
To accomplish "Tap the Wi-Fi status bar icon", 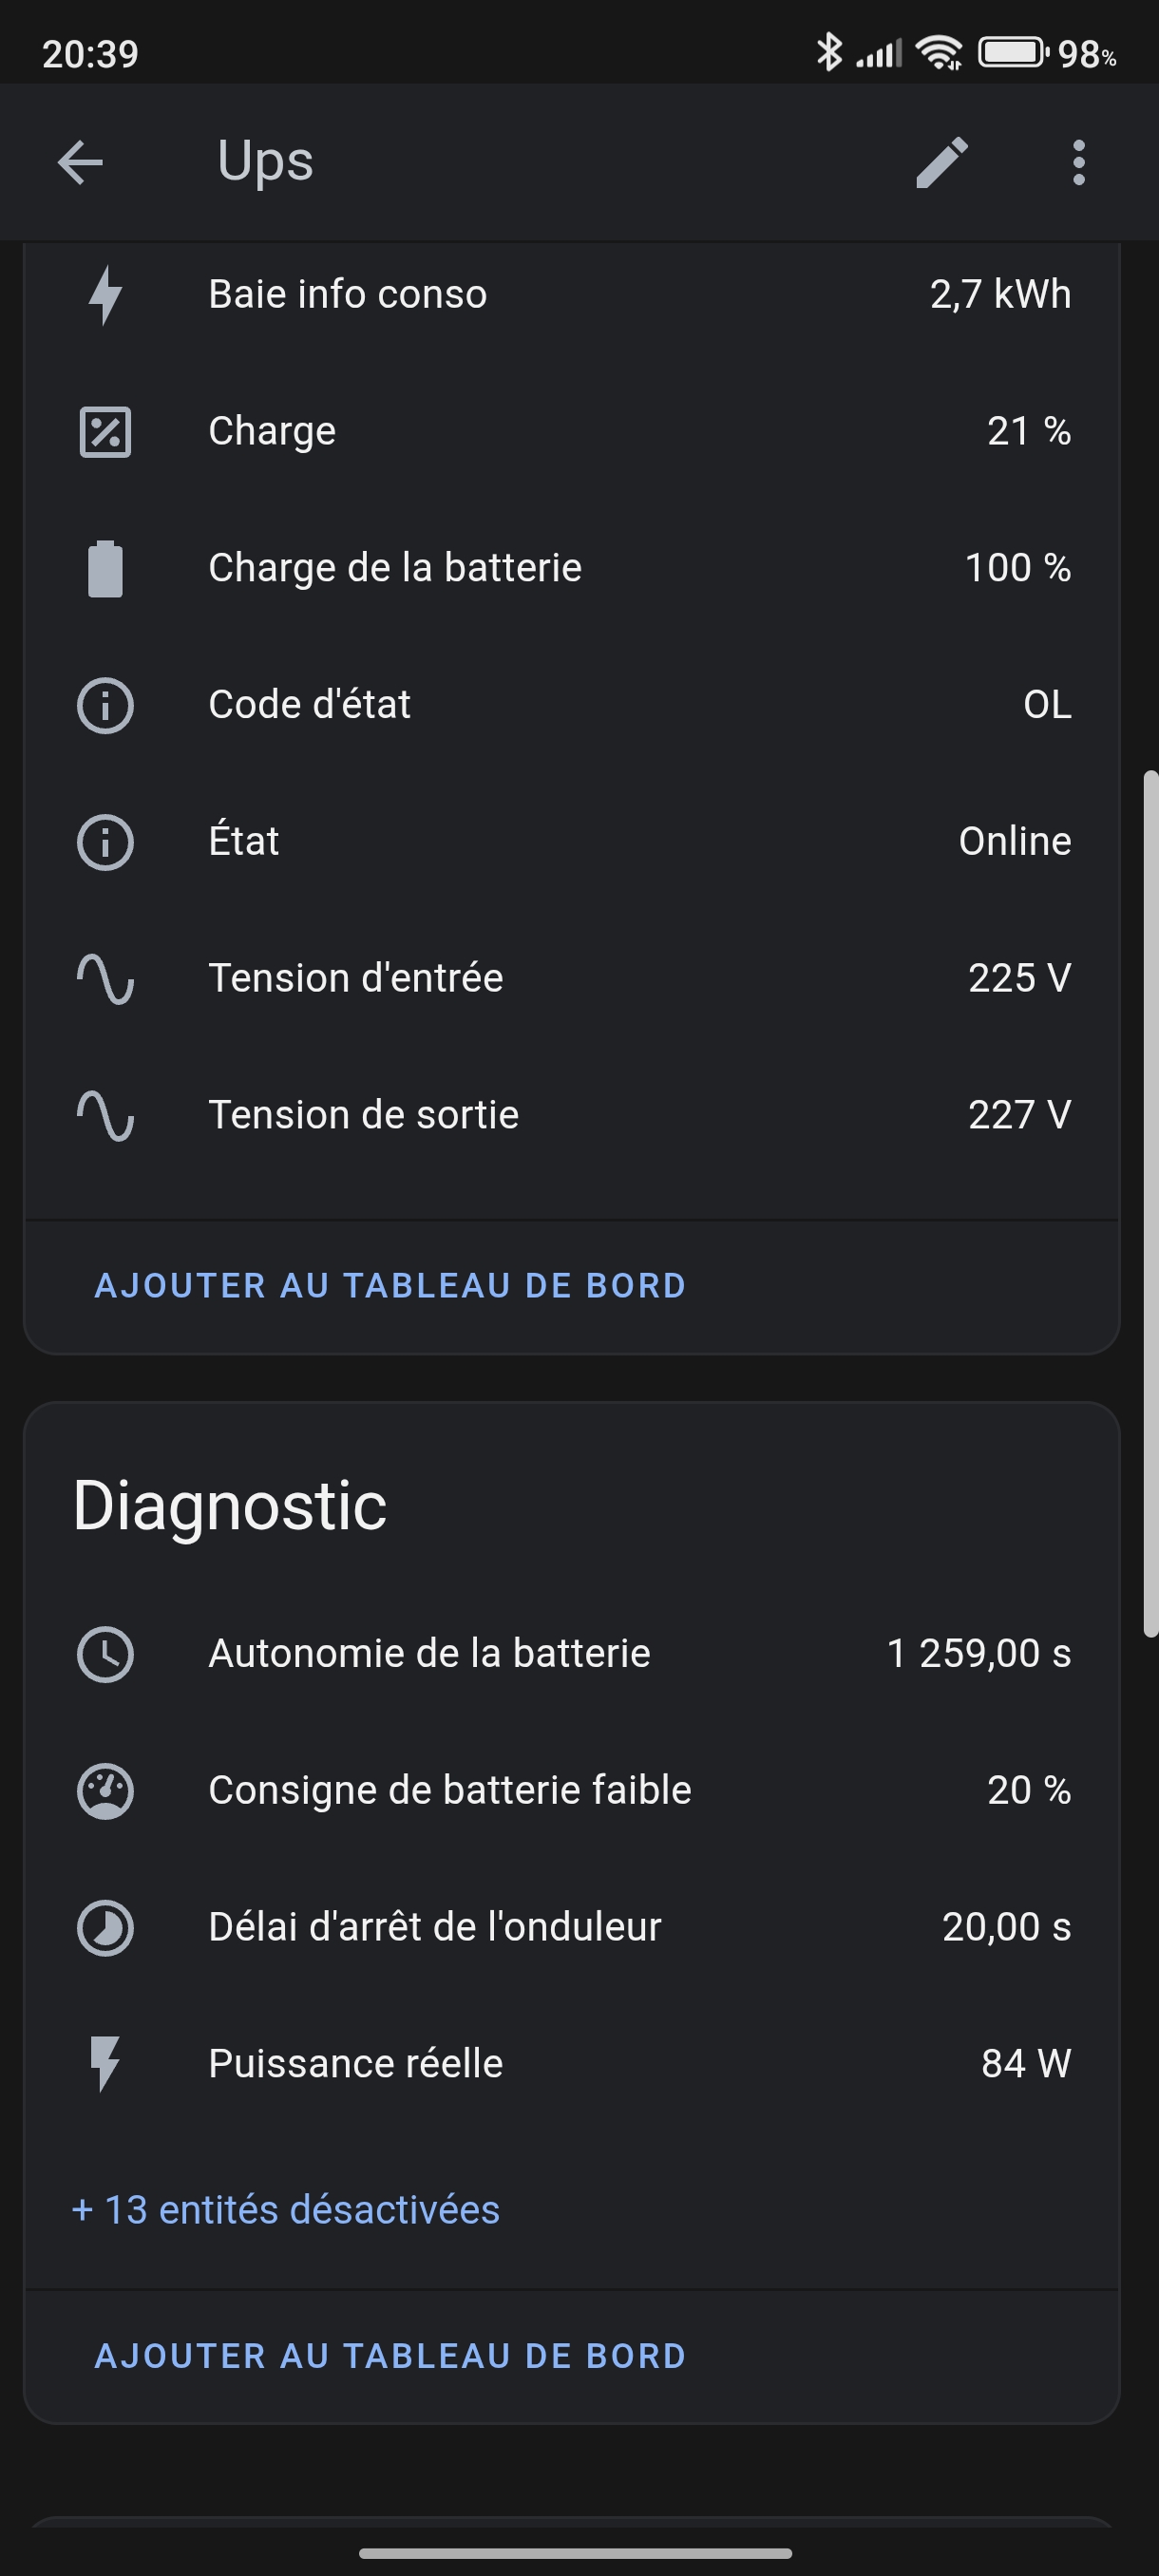I will [x=938, y=53].
